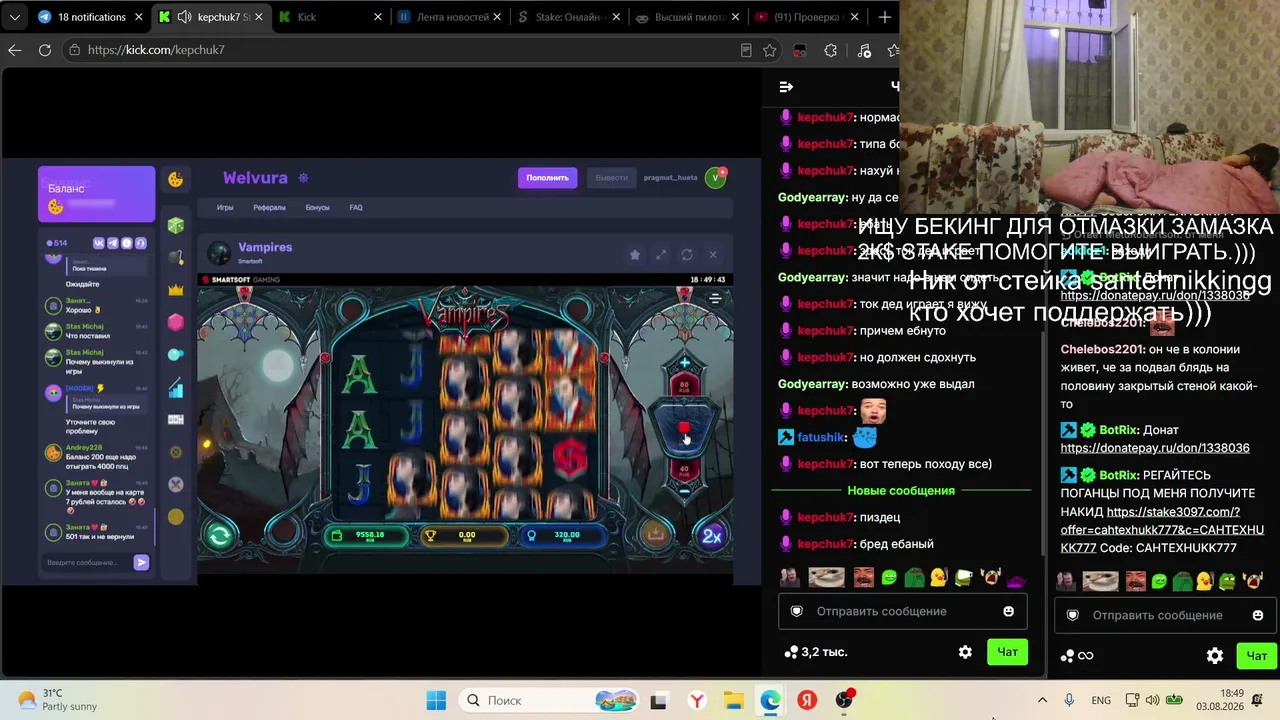The image size is (1280, 720).
Task: Click the Баланс balance card
Action: coord(97,194)
